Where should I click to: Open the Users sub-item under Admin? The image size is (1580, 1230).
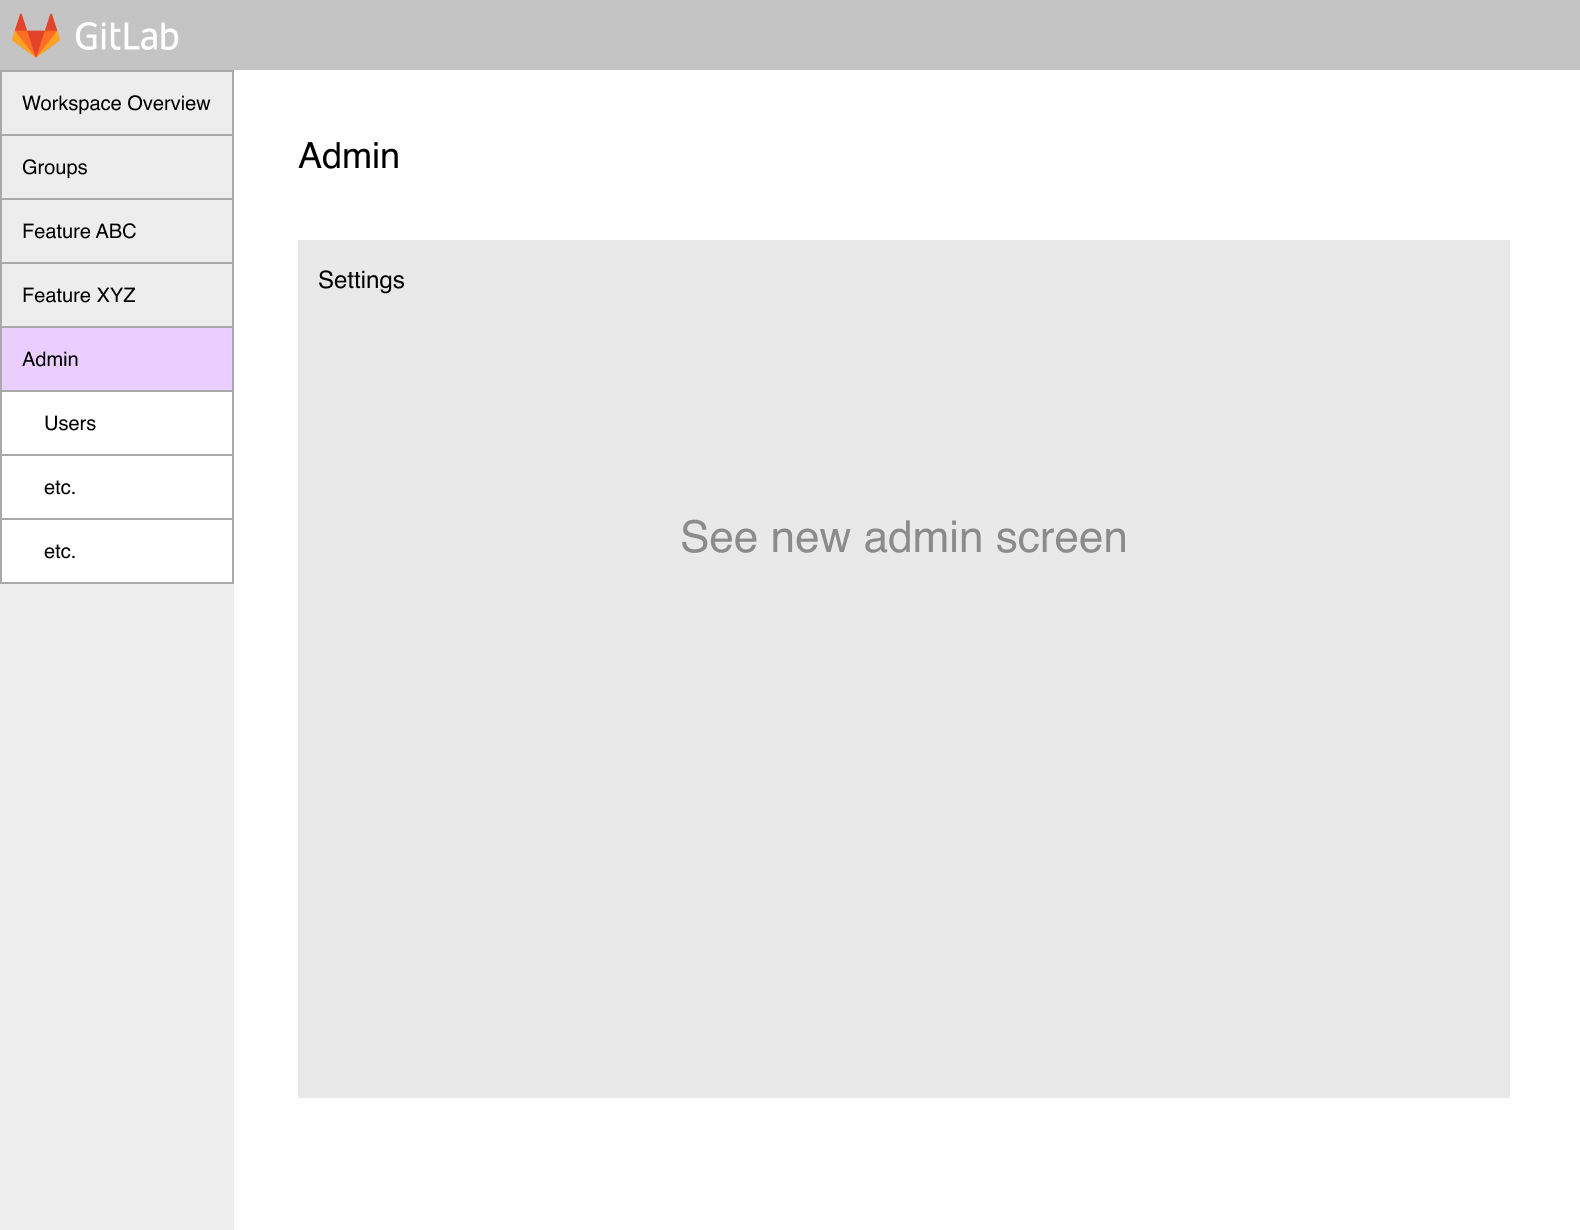click(117, 423)
